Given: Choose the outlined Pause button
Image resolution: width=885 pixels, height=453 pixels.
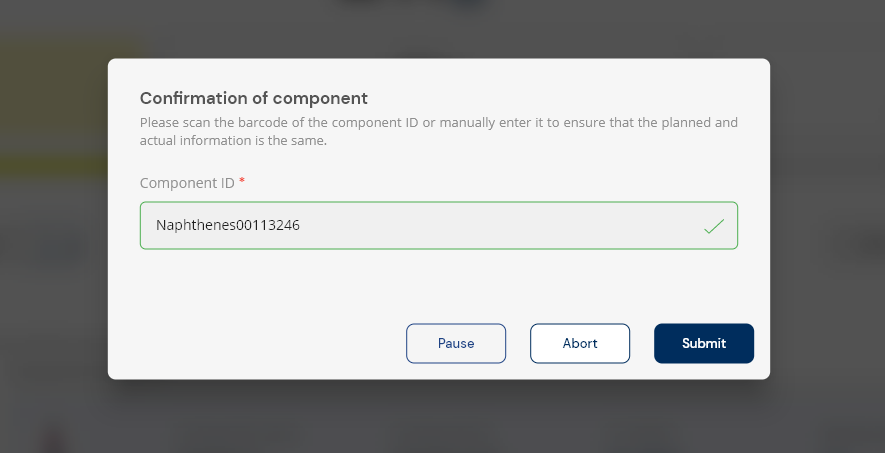Looking at the screenshot, I should click(456, 343).
